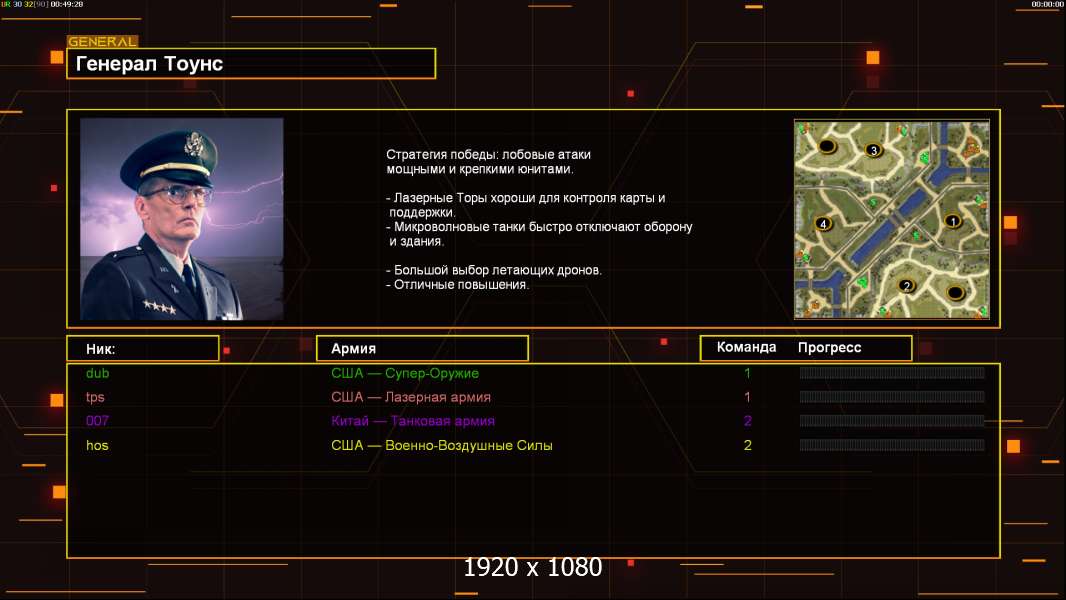Click start position marker 4 on minimap

pos(823,223)
